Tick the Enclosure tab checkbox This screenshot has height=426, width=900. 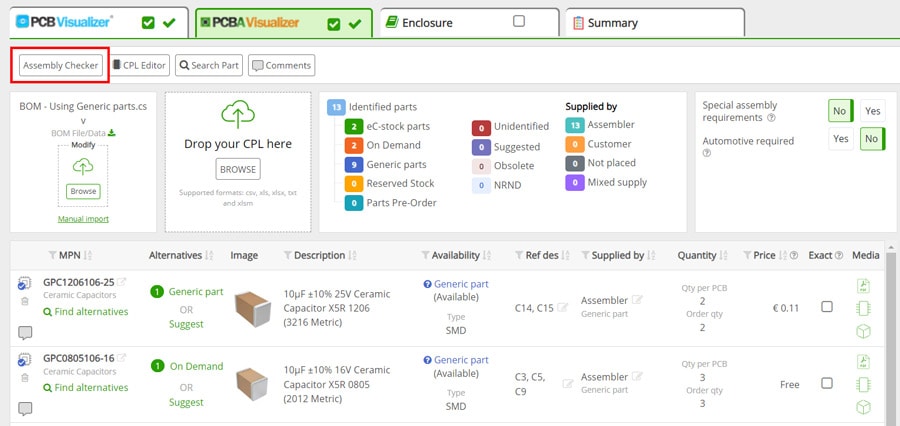(x=518, y=21)
